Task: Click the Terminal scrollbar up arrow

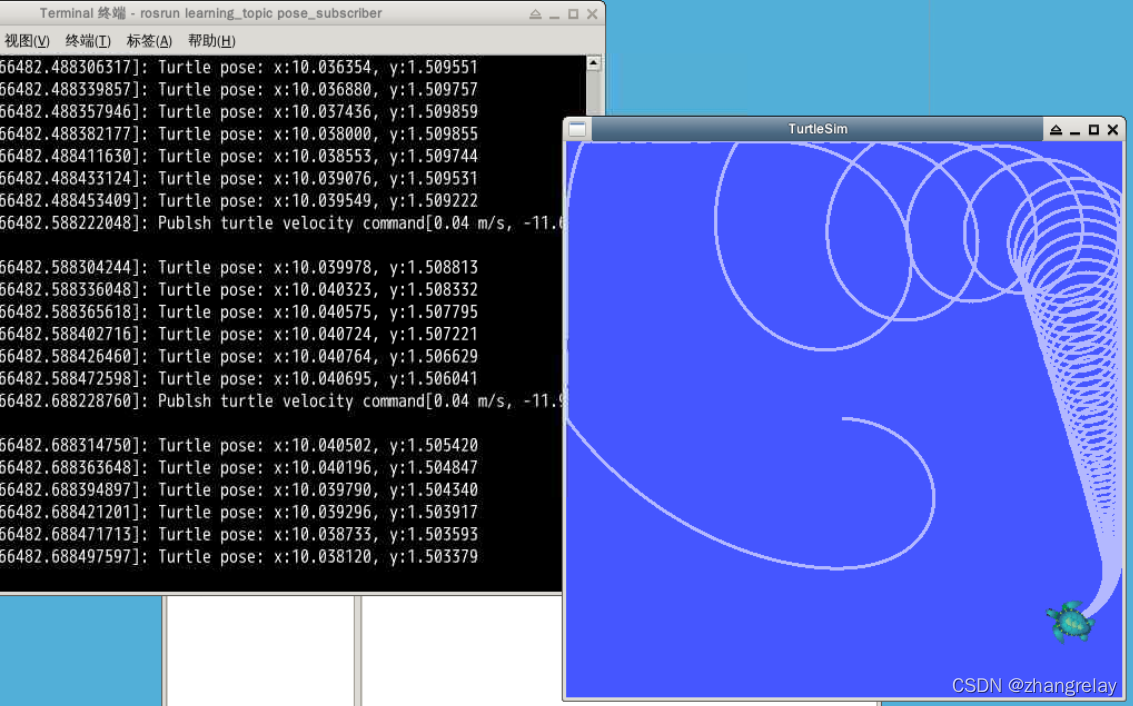Action: 593,64
